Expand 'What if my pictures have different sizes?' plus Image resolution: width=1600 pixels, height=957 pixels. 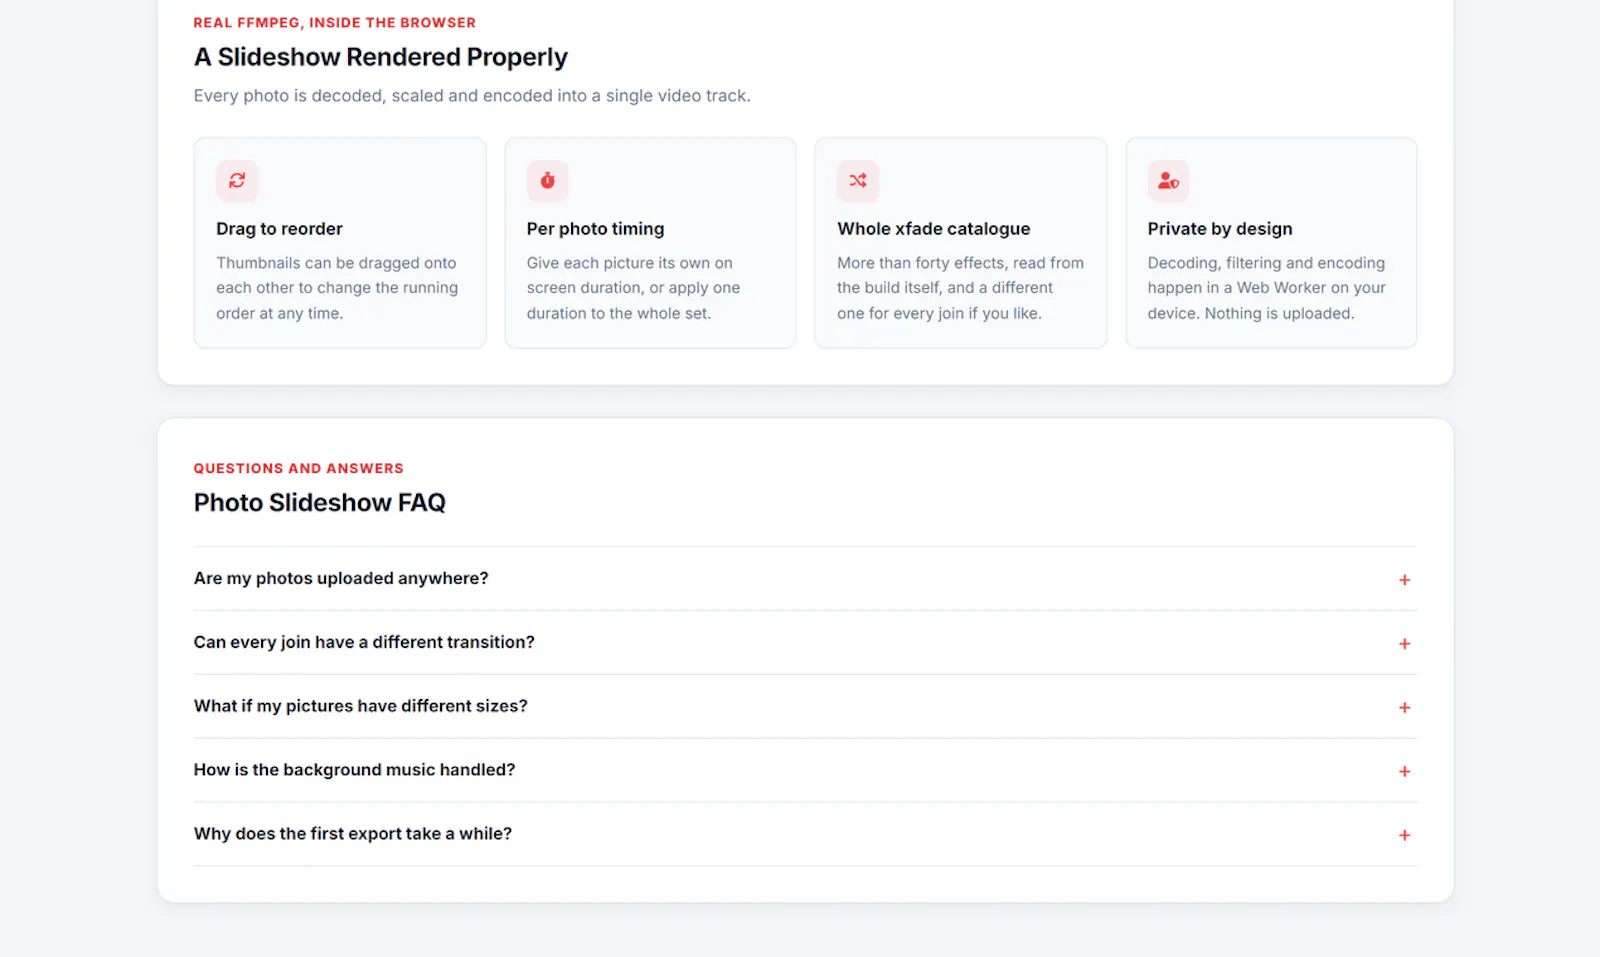coord(1404,708)
